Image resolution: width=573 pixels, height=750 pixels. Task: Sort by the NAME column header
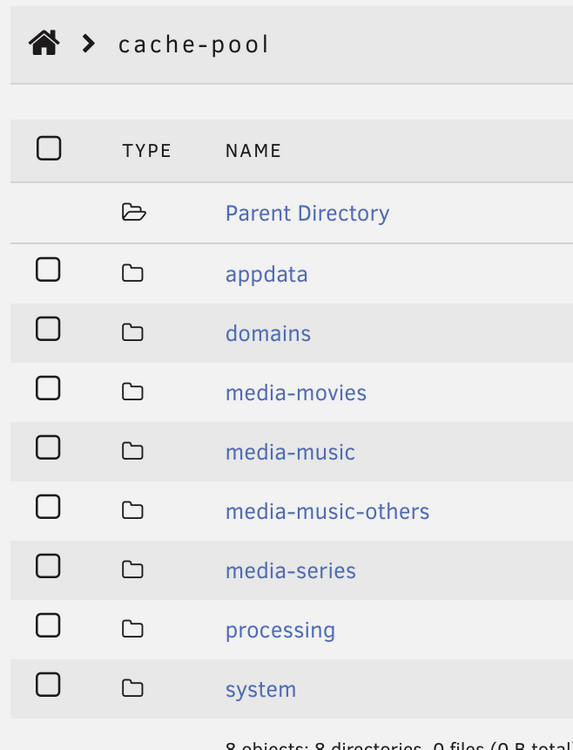(253, 151)
